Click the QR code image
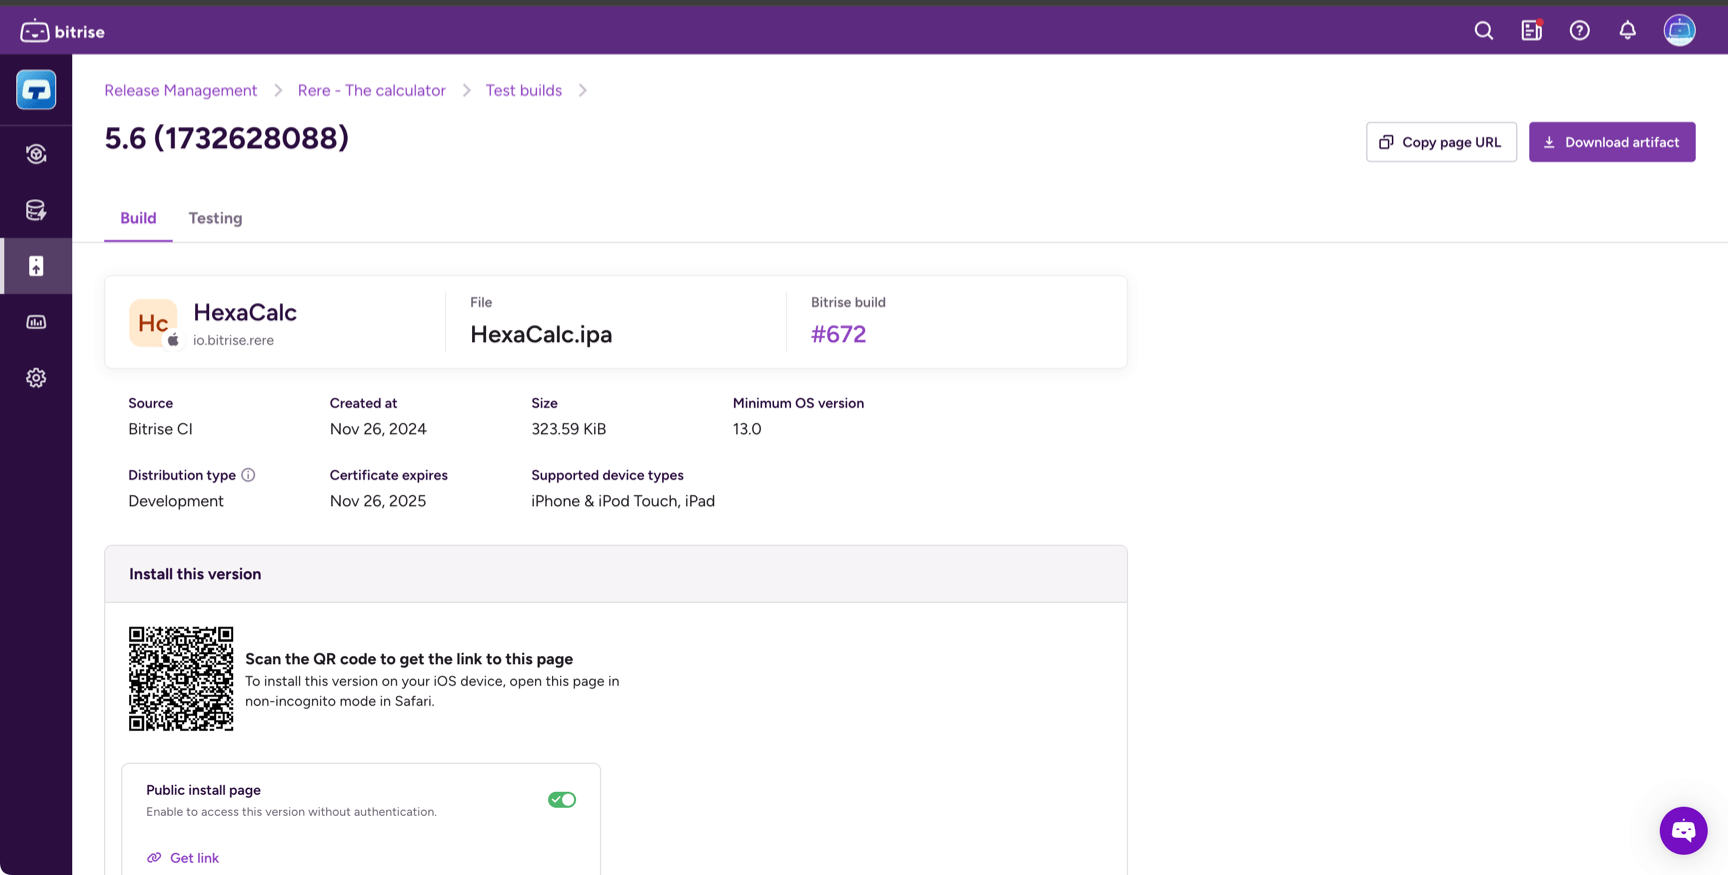This screenshot has height=875, width=1728. [181, 679]
